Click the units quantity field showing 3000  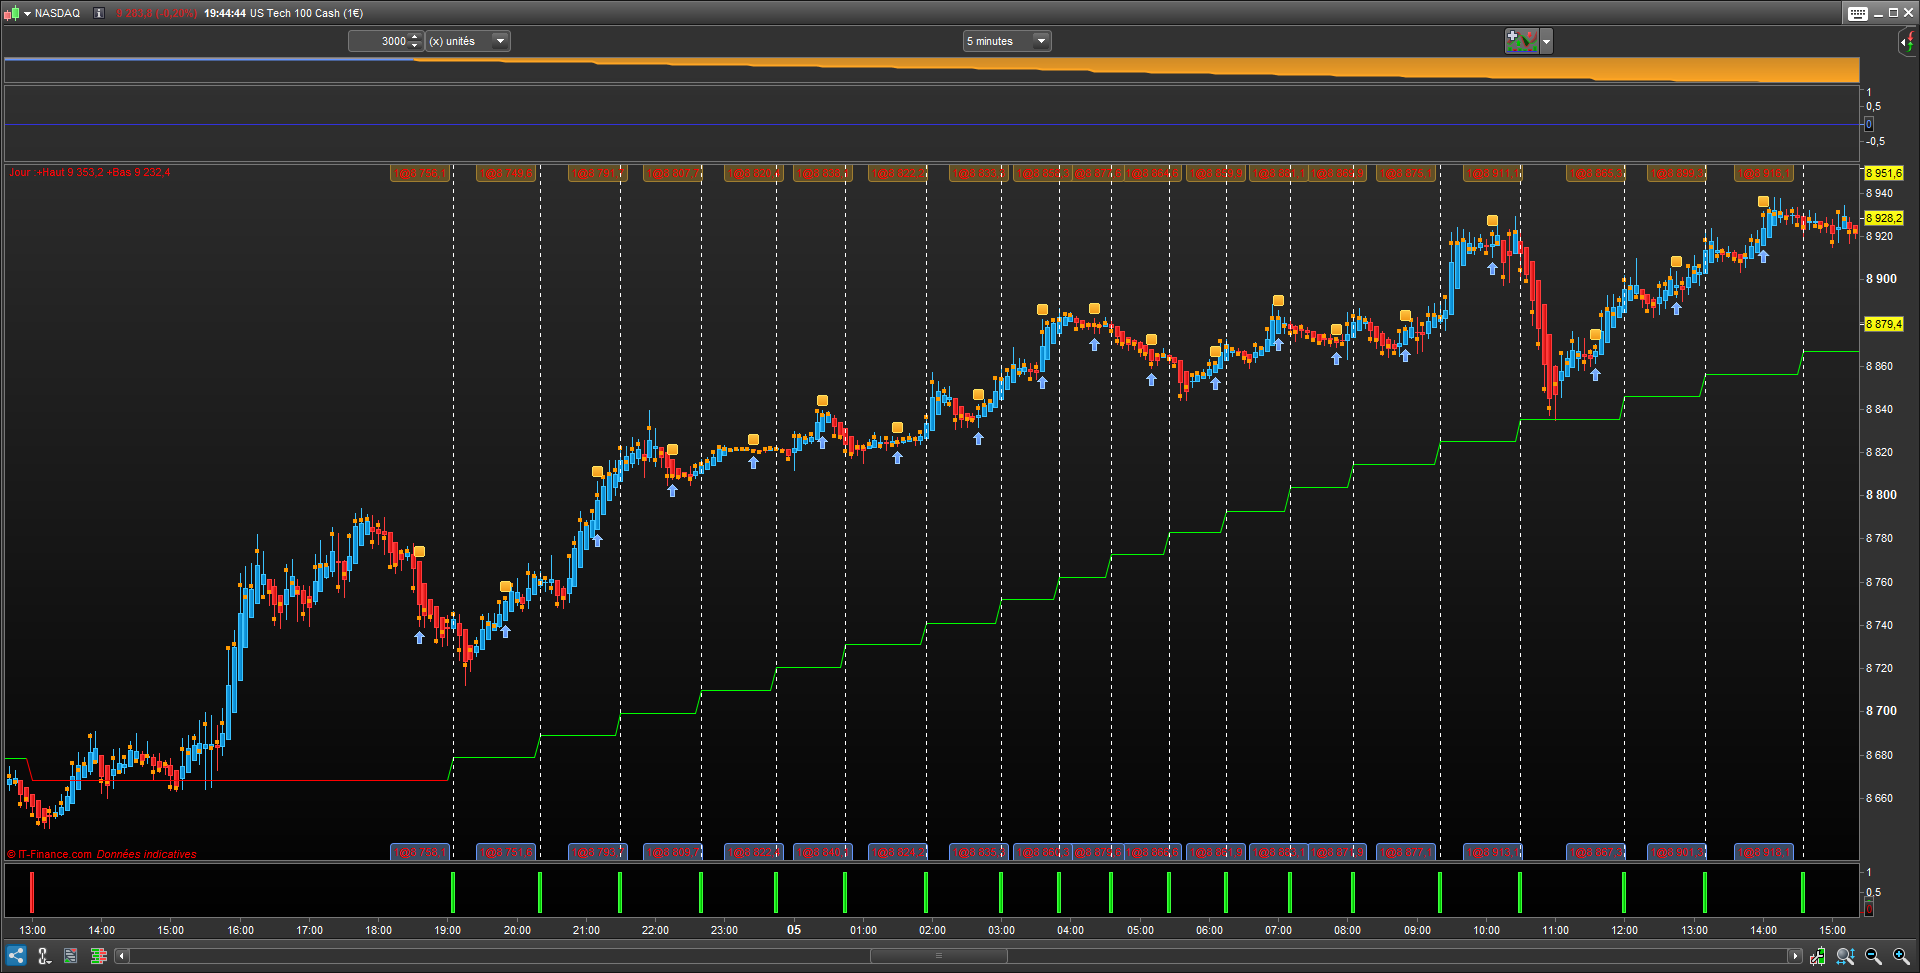(x=378, y=41)
